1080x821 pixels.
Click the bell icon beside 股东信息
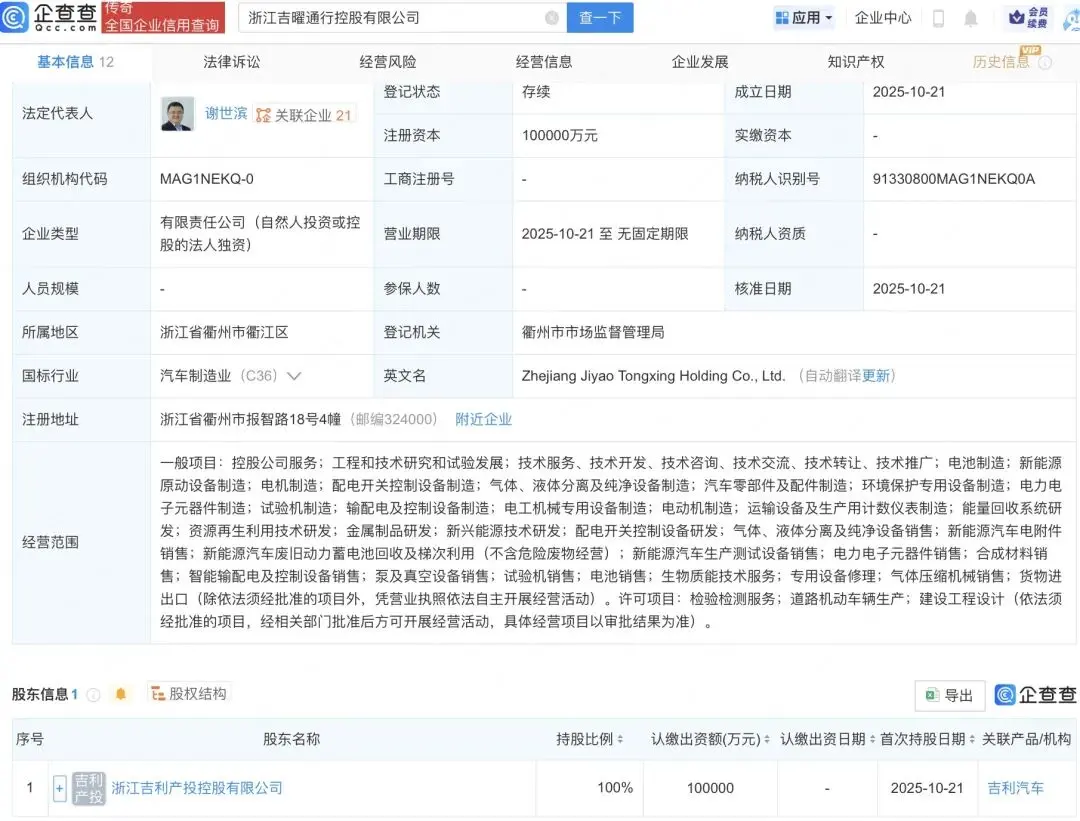point(121,694)
